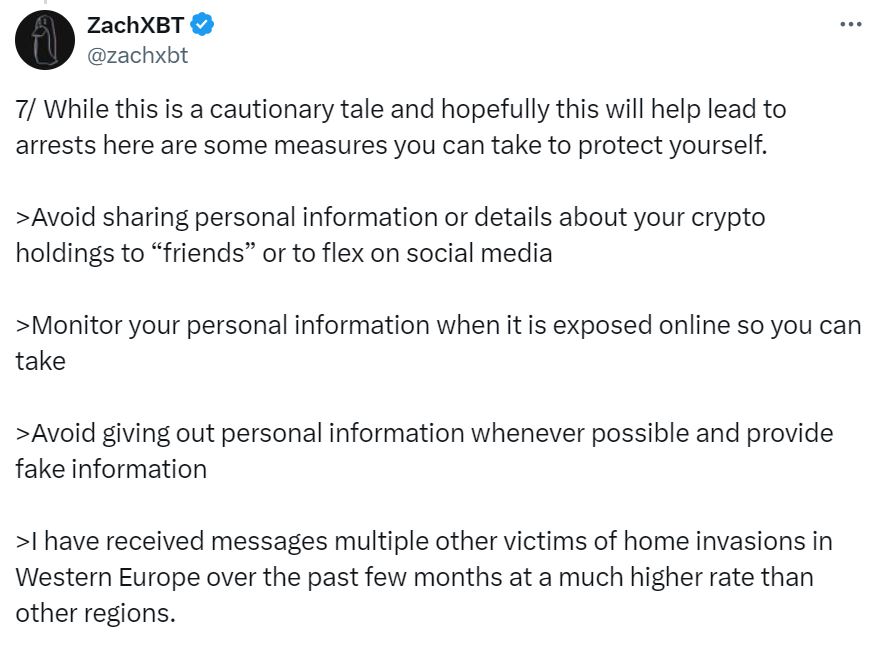Click the quoted word 'friends'
This screenshot has height=648, width=871.
click(203, 253)
